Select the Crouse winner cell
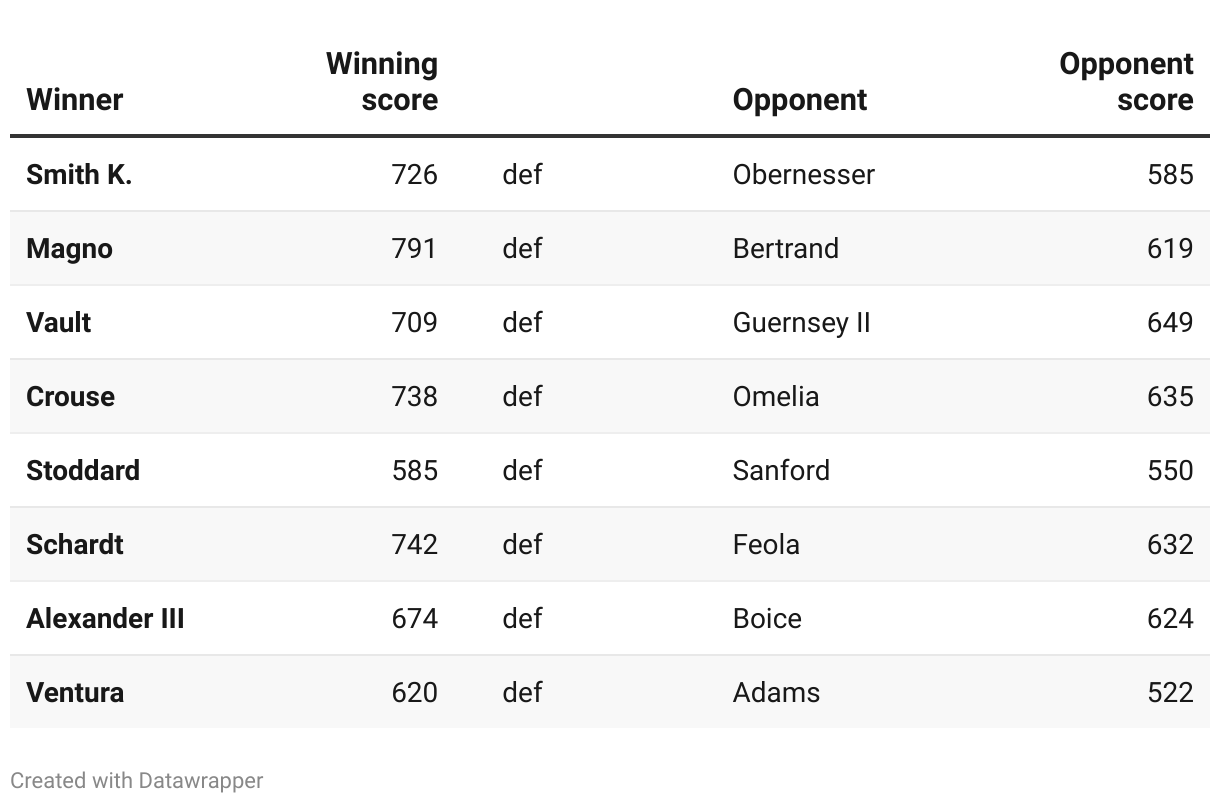The height and width of the screenshot is (804, 1220). coord(70,397)
